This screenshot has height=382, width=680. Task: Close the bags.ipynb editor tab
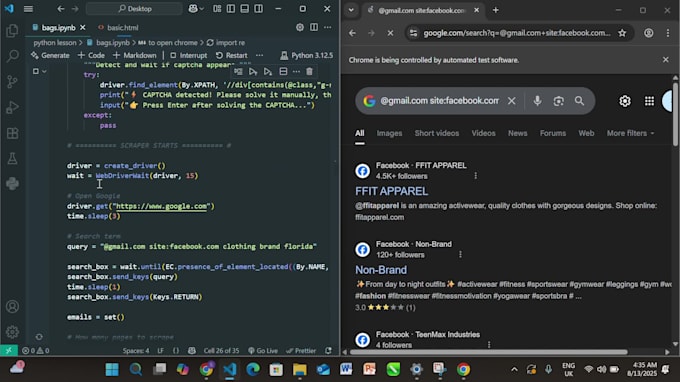click(x=82, y=27)
